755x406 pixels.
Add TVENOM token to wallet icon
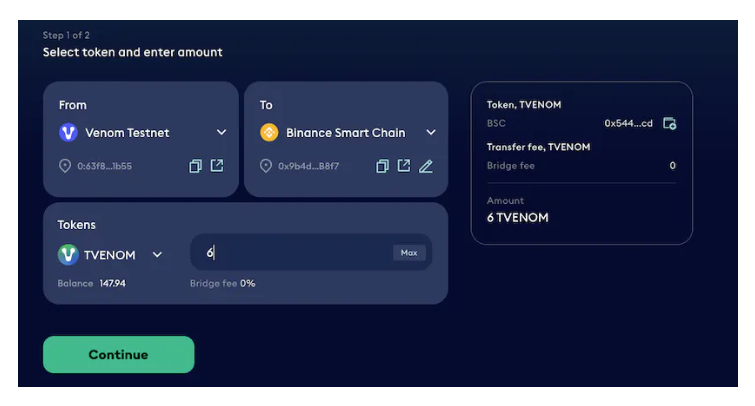tap(669, 123)
